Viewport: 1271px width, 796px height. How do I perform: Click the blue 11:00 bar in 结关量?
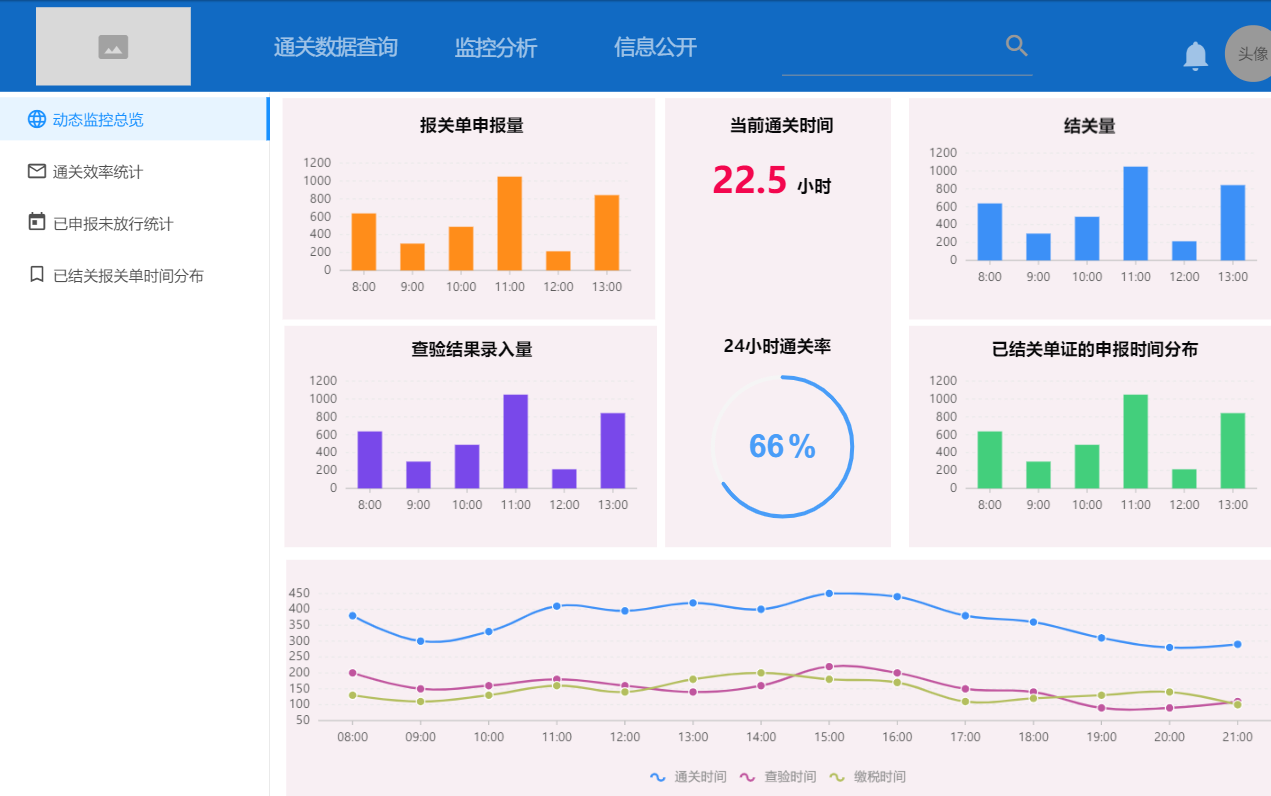pyautogui.click(x=1135, y=213)
